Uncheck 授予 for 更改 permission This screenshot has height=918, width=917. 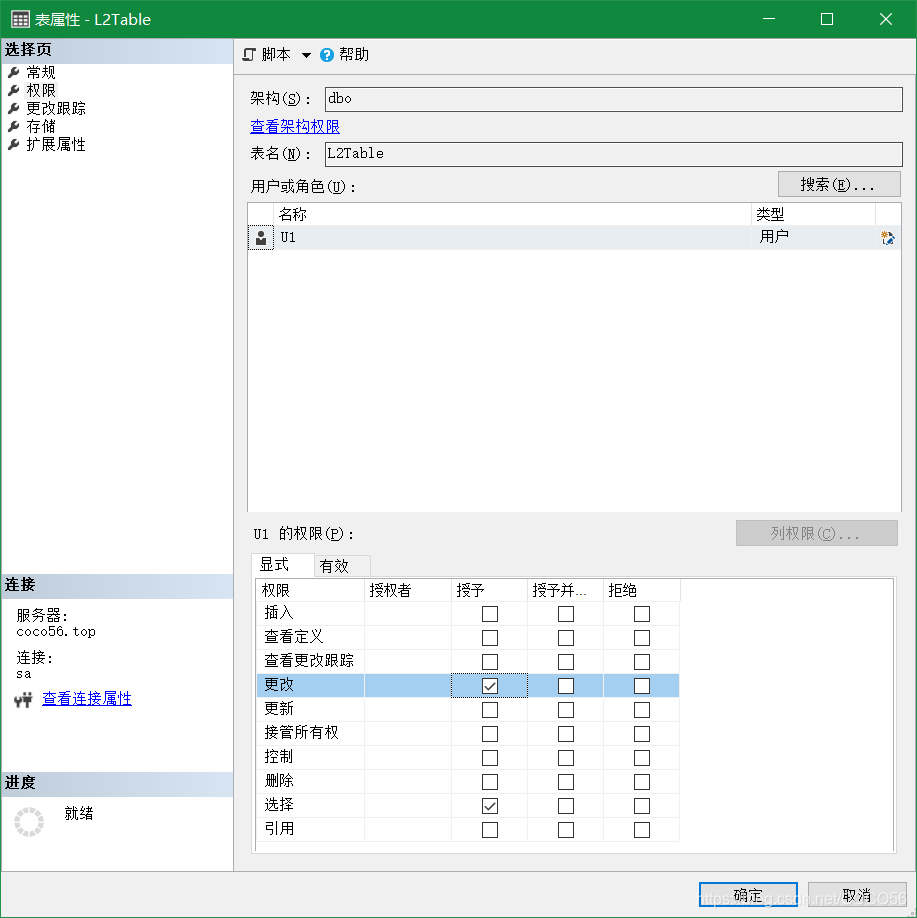490,686
